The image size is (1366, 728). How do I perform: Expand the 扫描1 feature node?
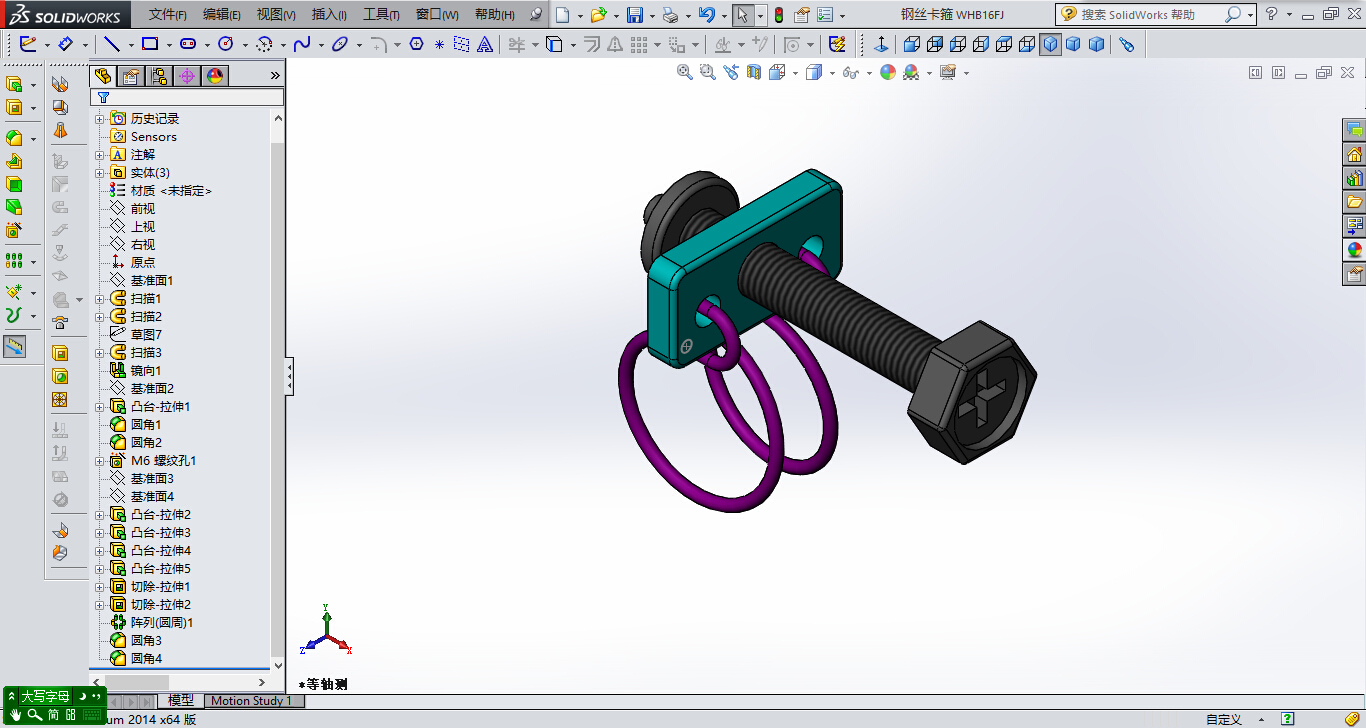99,299
